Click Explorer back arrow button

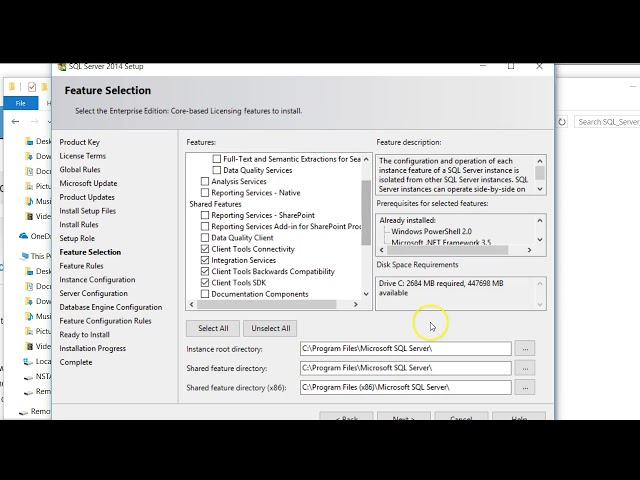pos(16,122)
